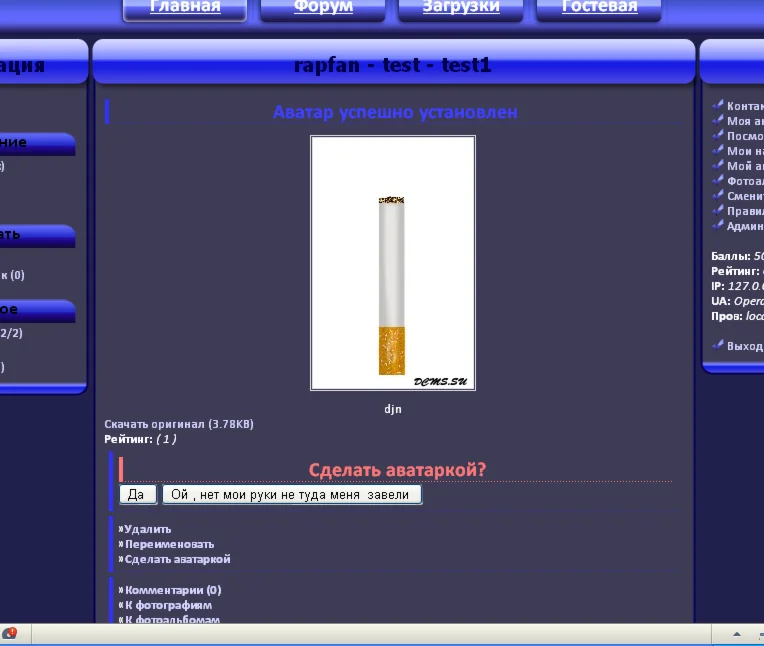Image resolution: width=764 pixels, height=646 pixels.
Task: Click the pin icon beside Посмо… link
Action: click(x=718, y=135)
